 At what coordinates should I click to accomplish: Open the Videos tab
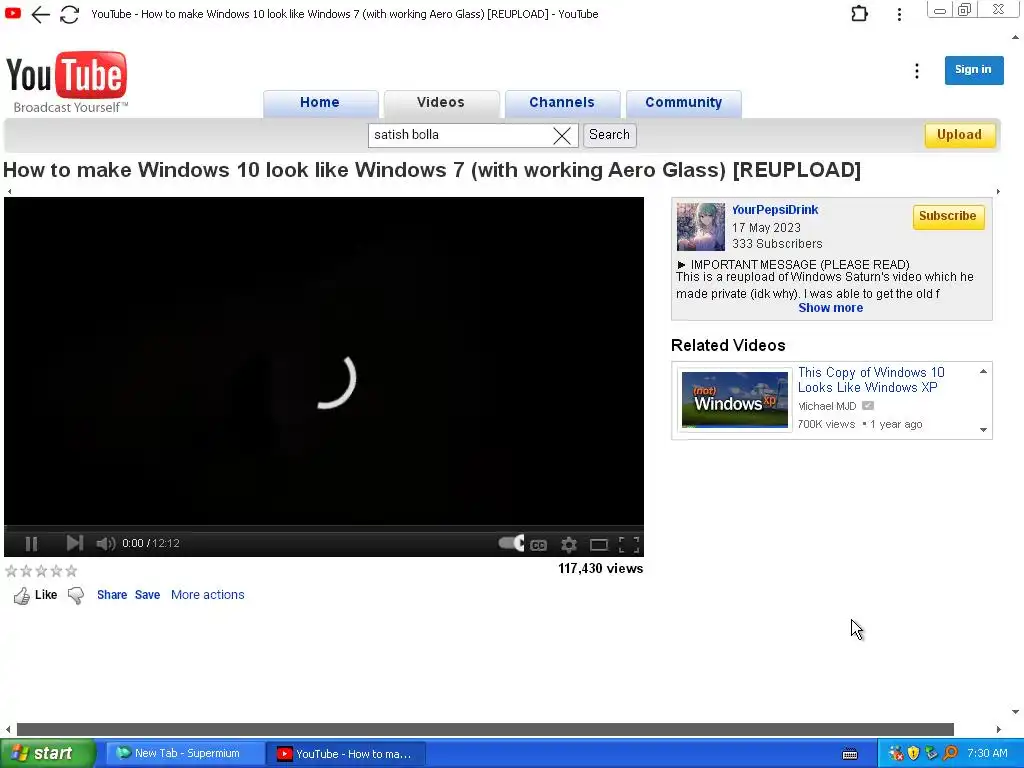point(441,103)
